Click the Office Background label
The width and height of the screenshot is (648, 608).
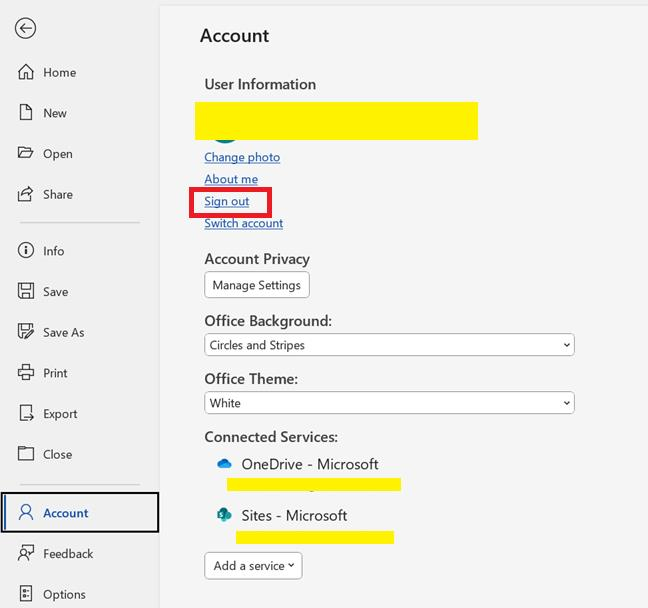click(x=268, y=321)
